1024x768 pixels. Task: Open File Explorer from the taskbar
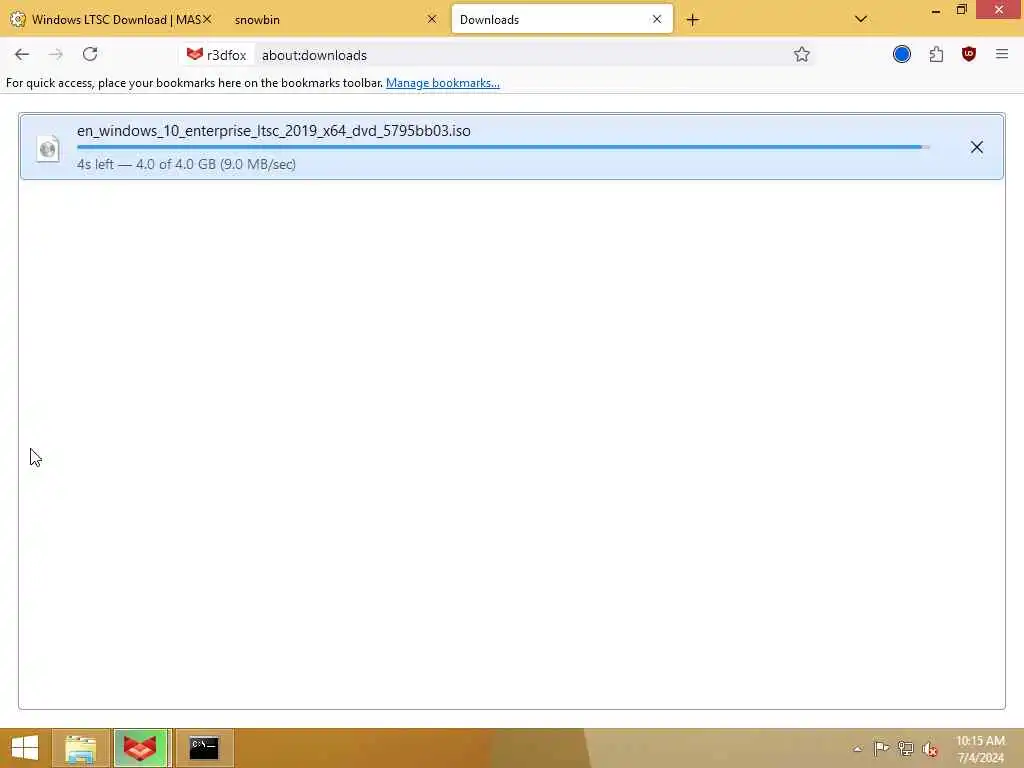[80, 748]
